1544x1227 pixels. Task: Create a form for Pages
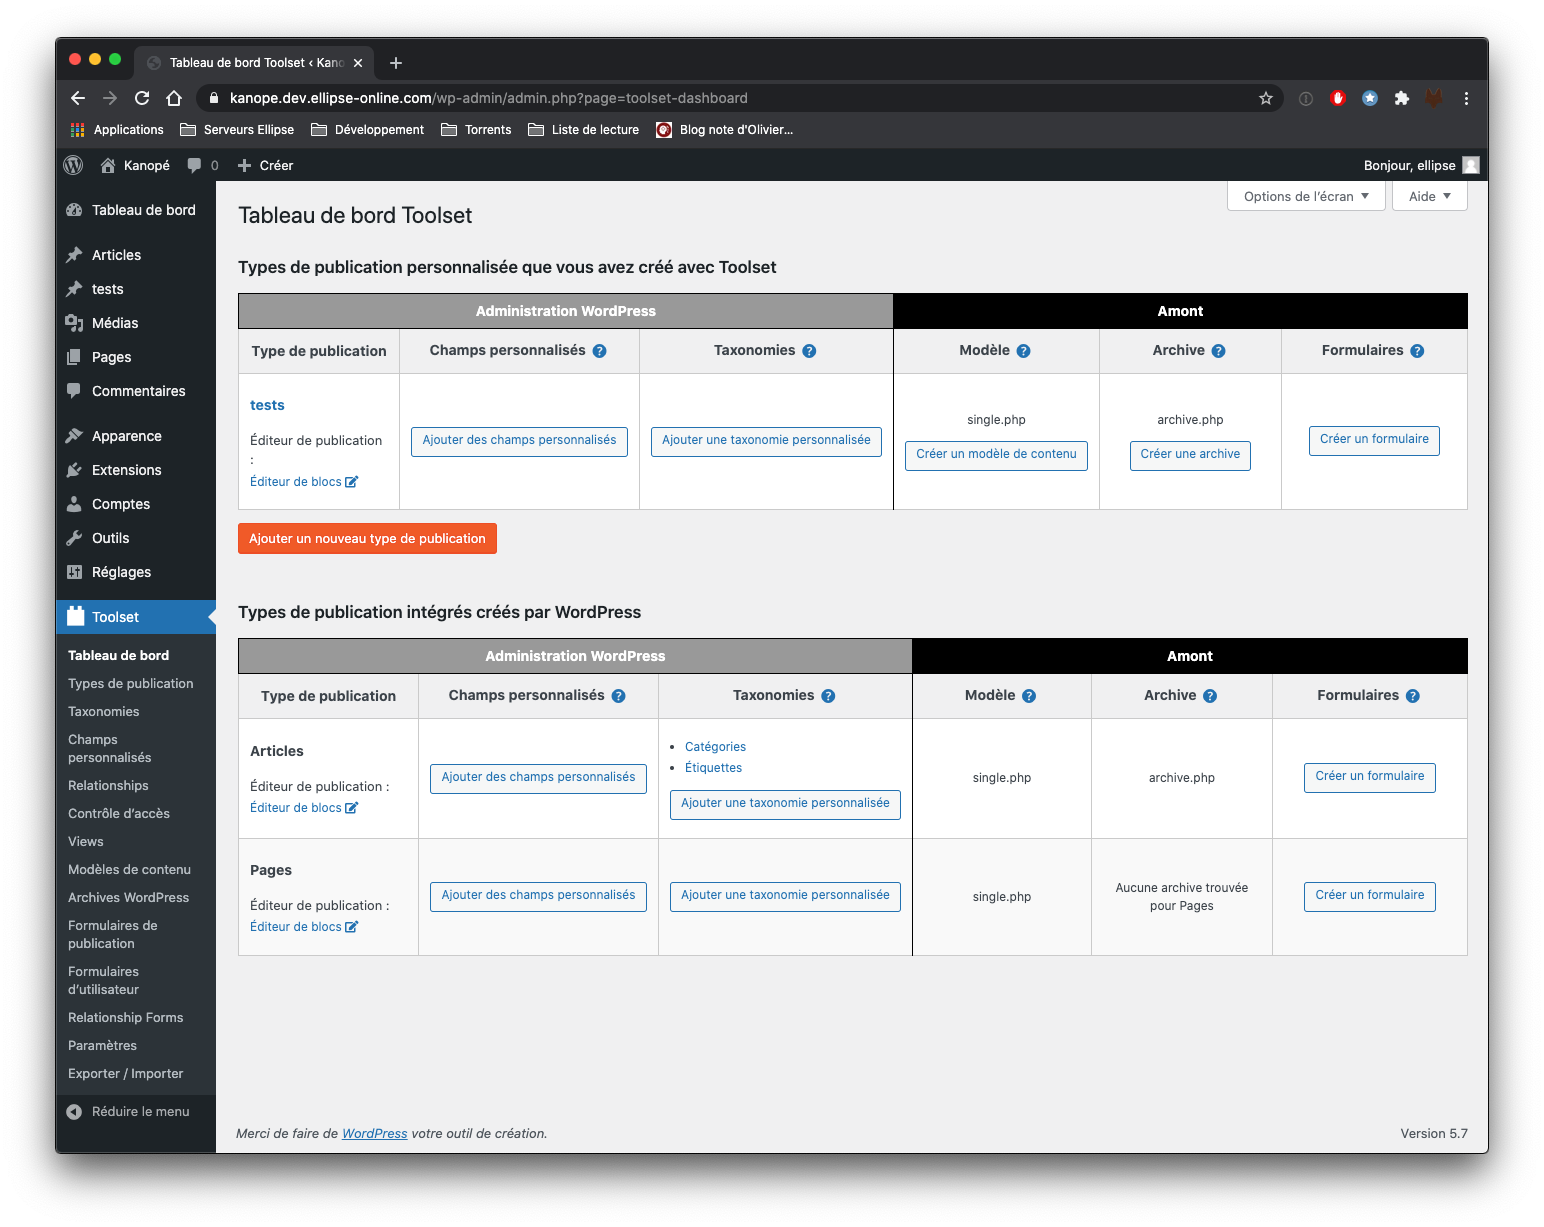(1369, 896)
